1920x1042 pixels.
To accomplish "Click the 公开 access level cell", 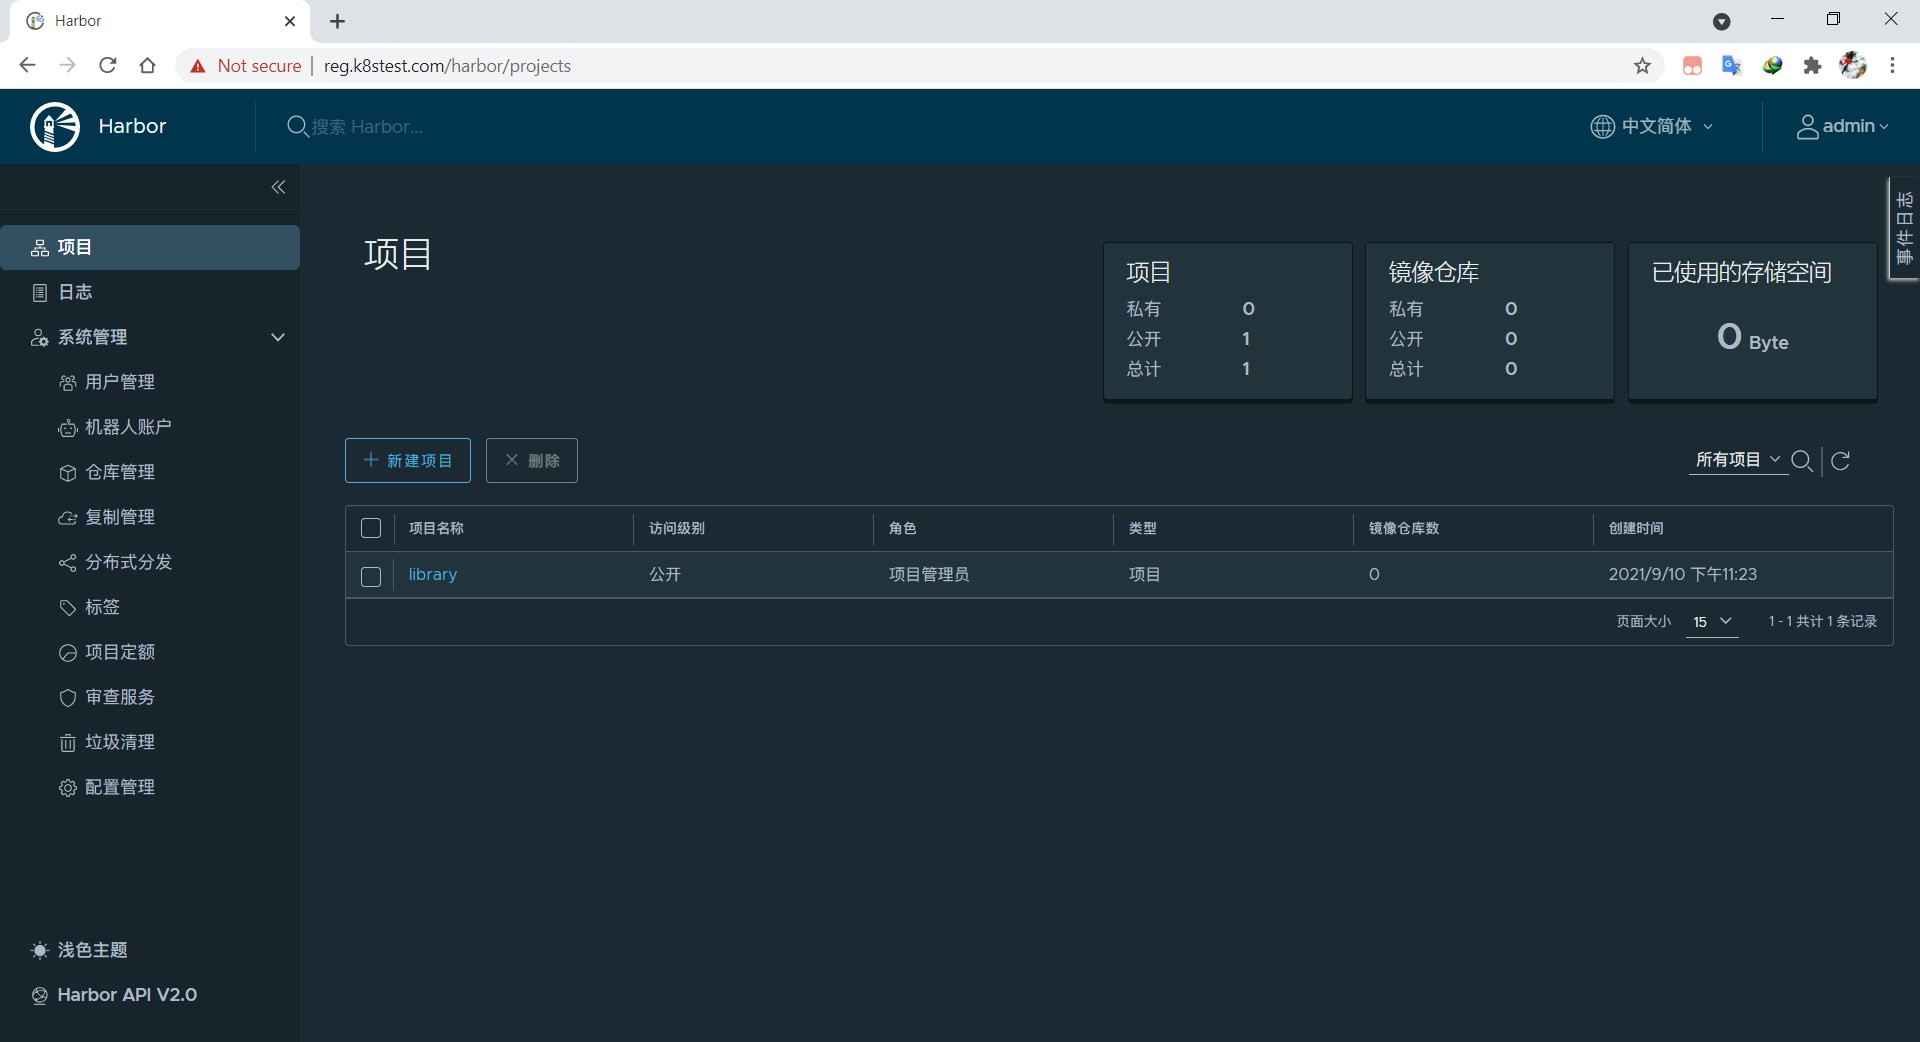I will coord(665,574).
